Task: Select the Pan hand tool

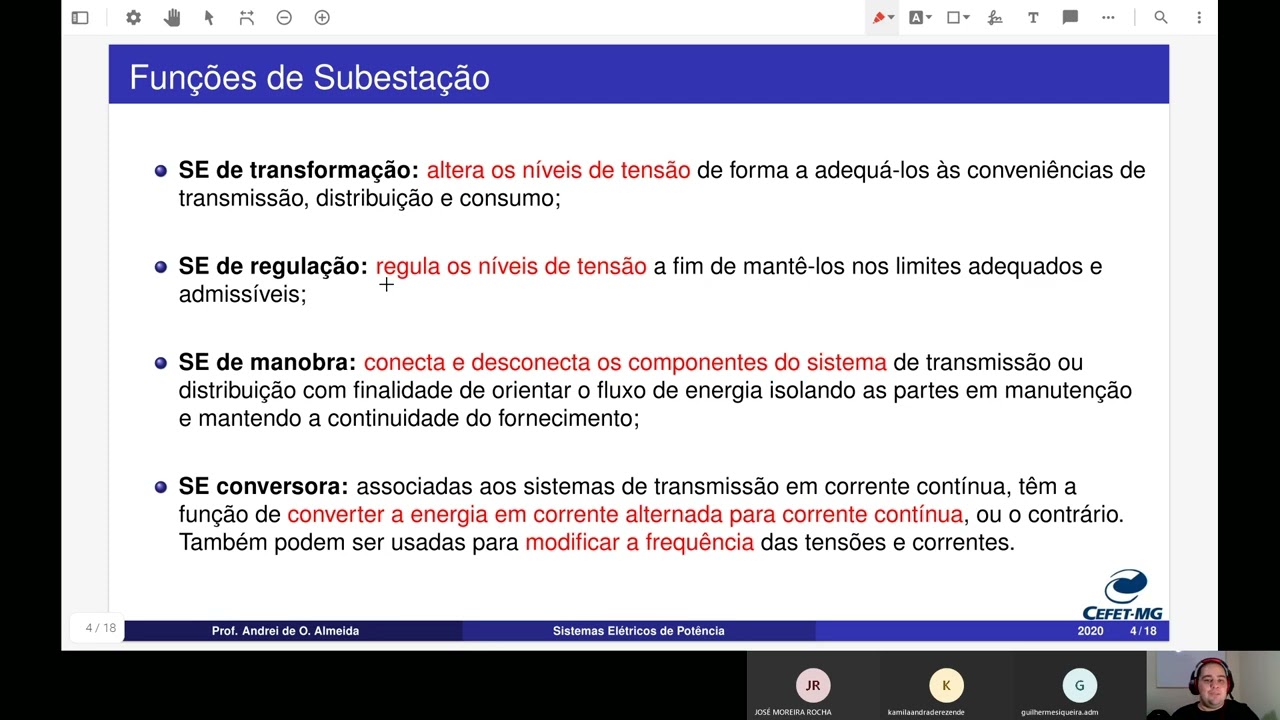Action: pyautogui.click(x=172, y=17)
